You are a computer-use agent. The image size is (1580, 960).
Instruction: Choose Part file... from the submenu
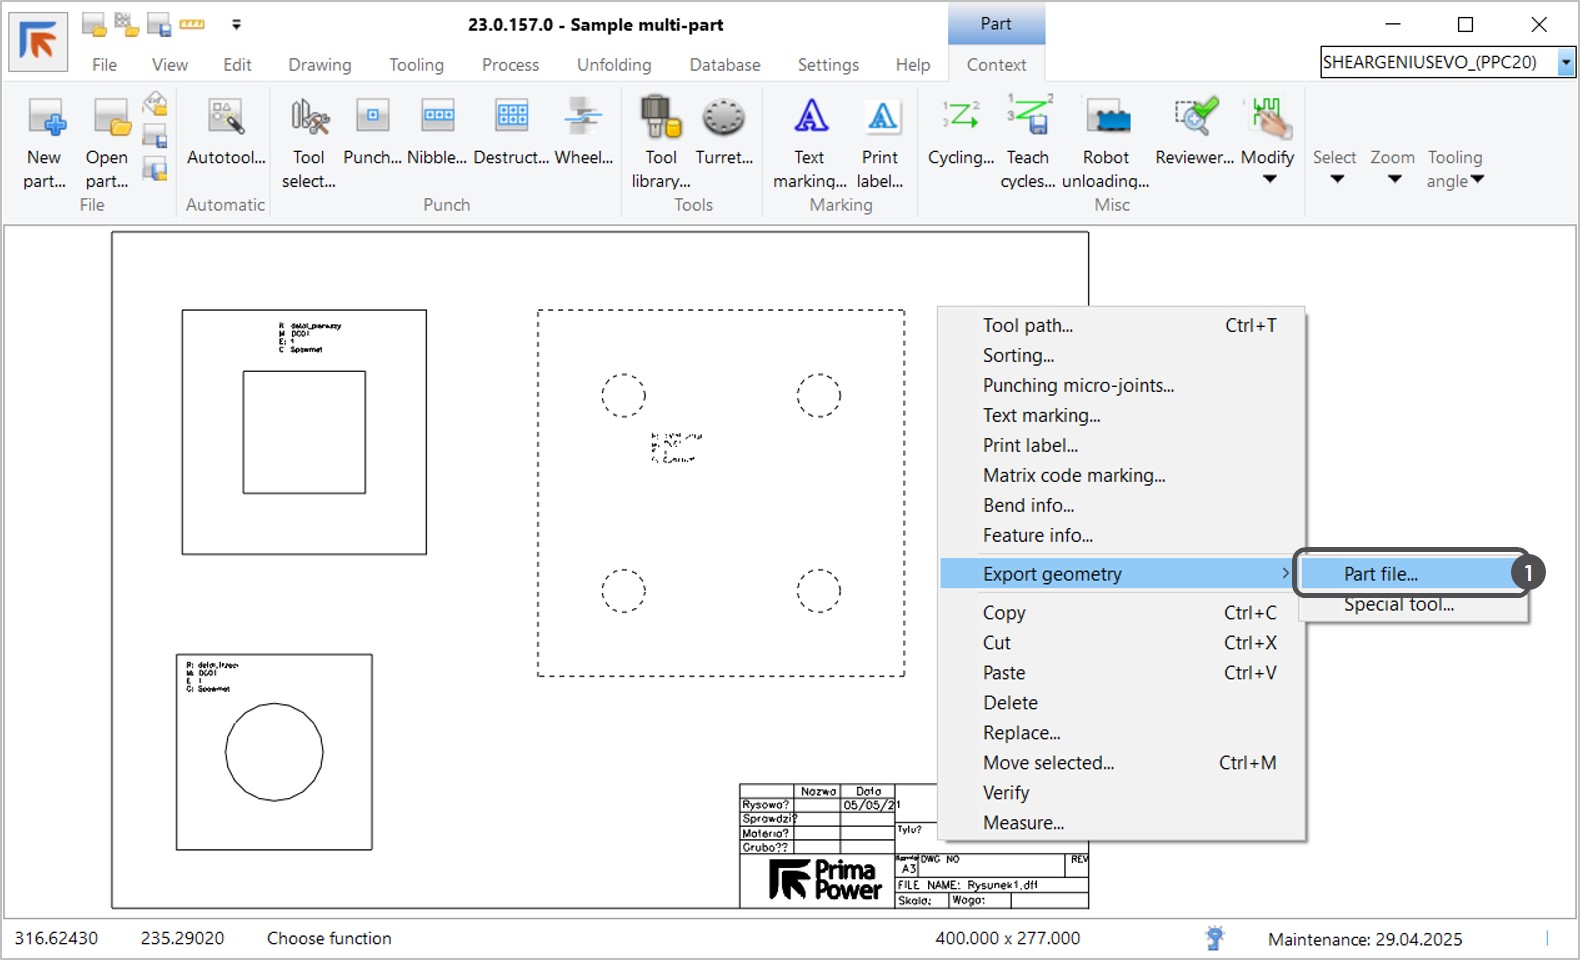coord(1380,574)
